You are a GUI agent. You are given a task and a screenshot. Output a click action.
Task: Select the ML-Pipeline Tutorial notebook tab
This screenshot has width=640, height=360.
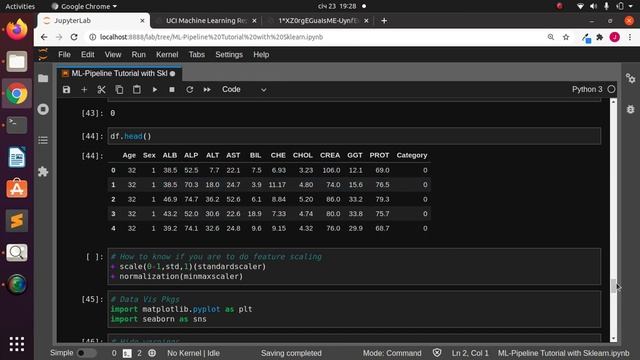[x=119, y=73]
